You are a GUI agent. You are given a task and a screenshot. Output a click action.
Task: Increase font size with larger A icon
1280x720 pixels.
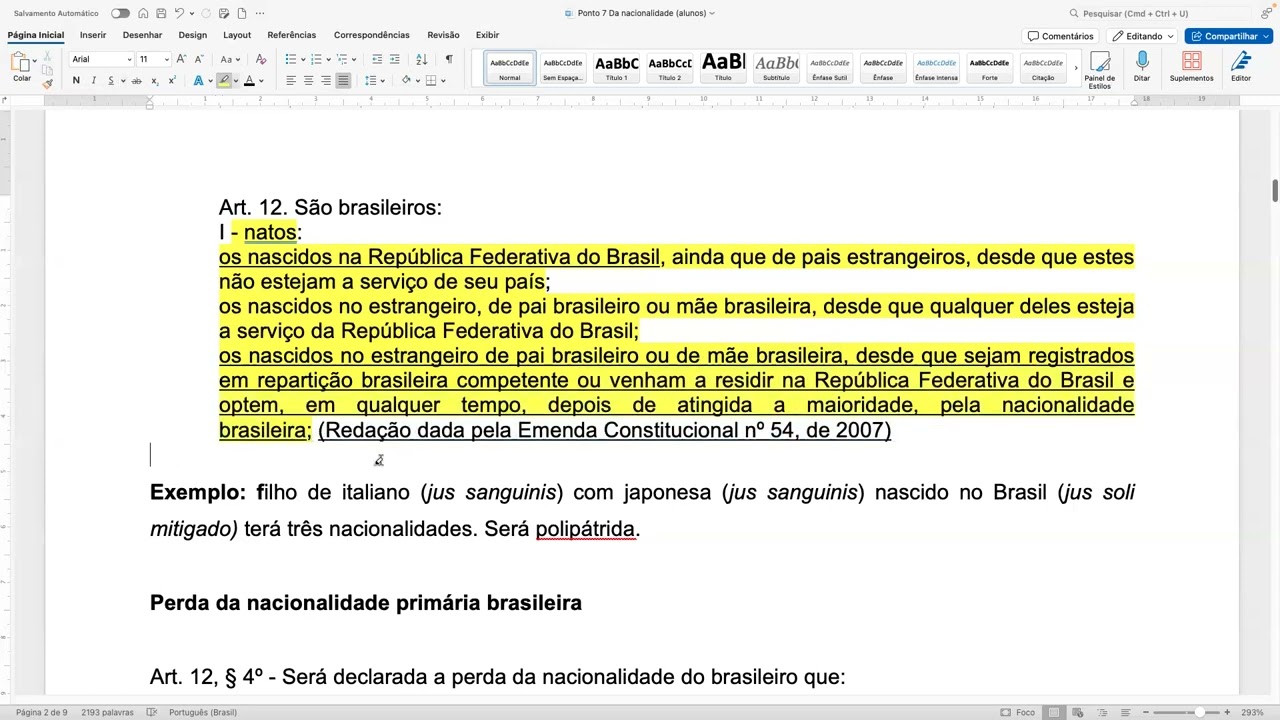tap(181, 59)
